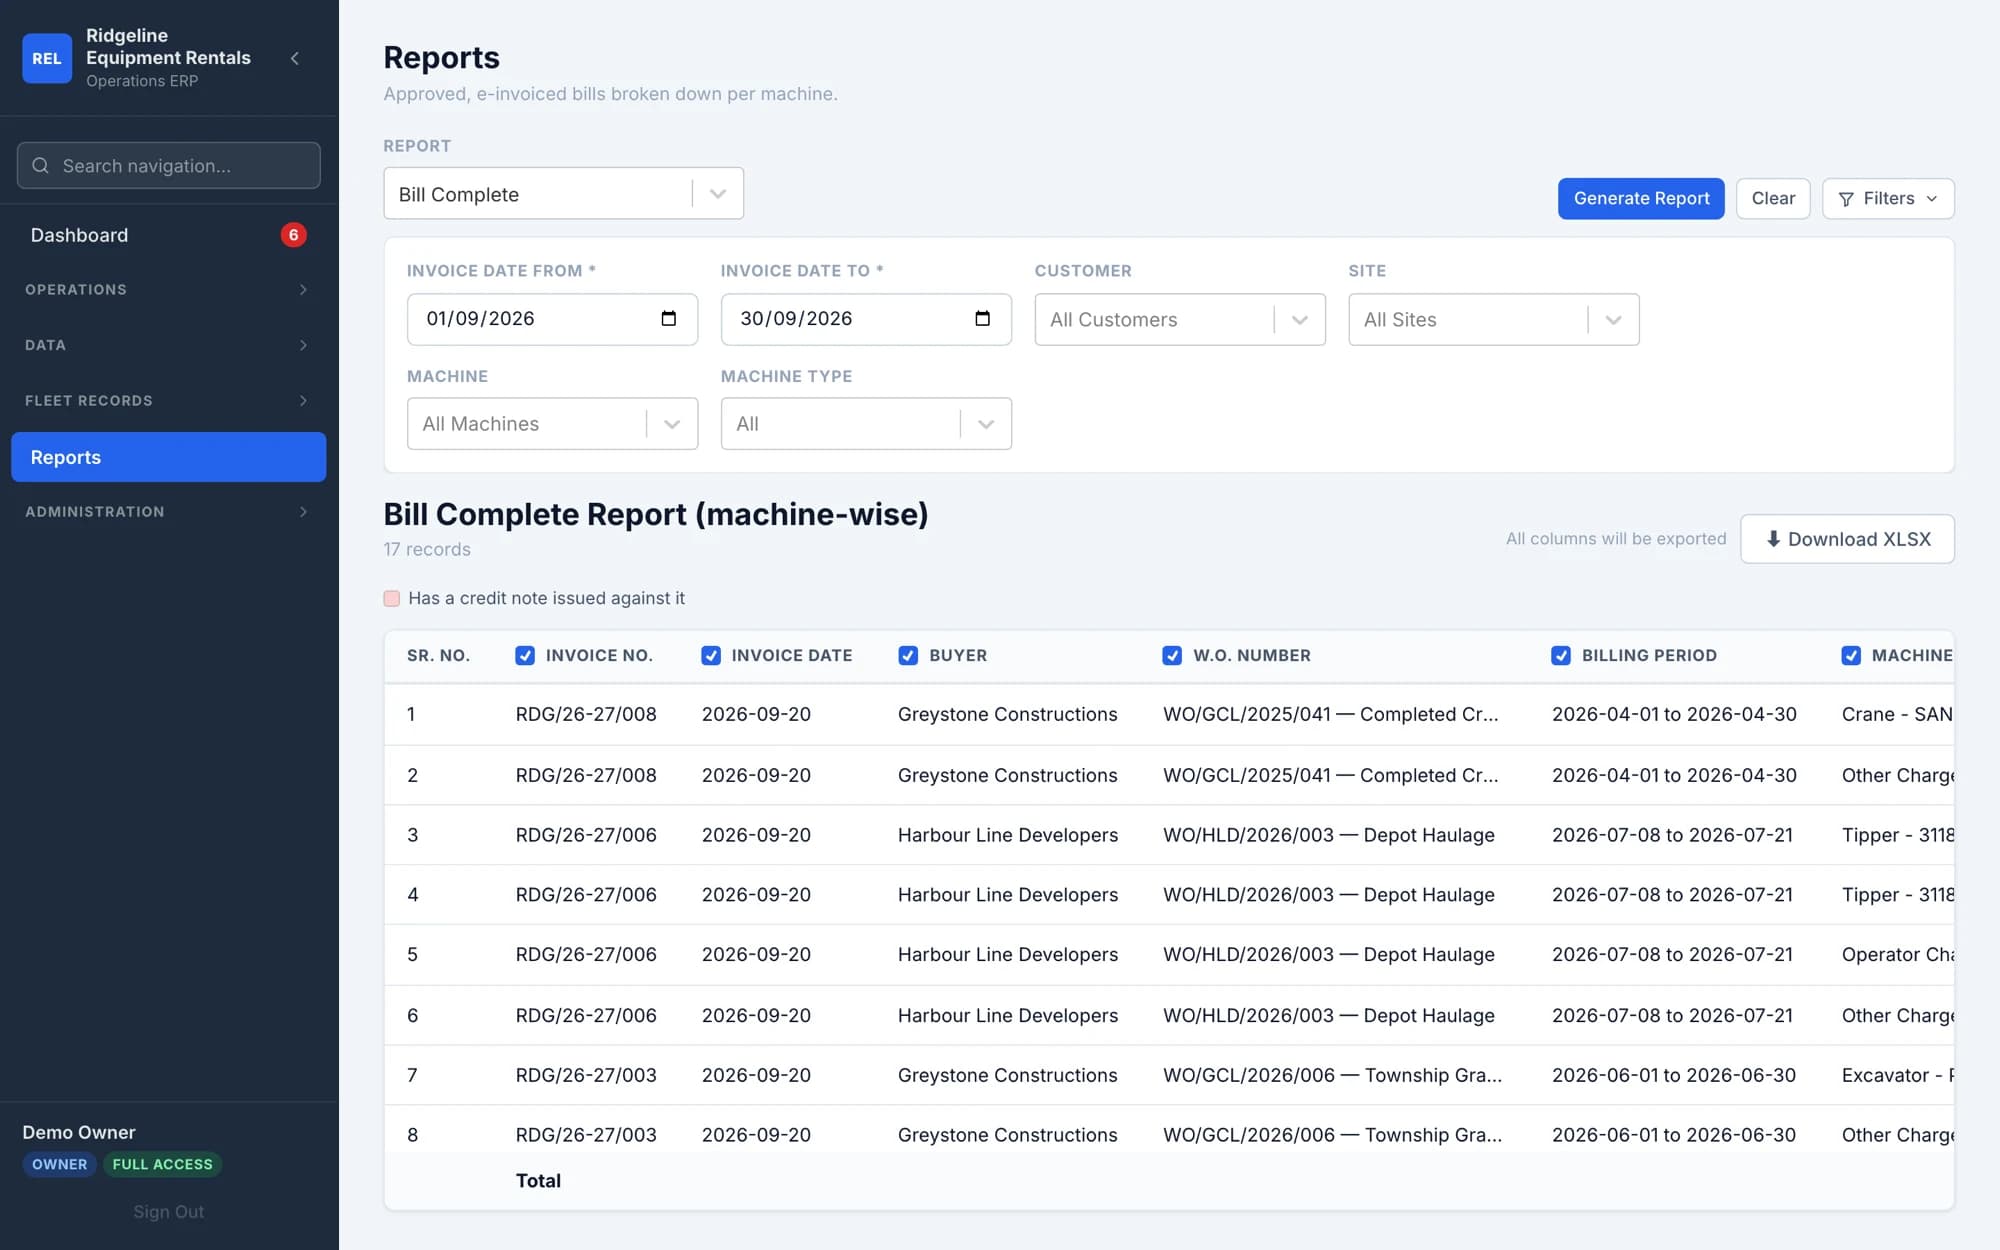Image resolution: width=2000 pixels, height=1250 pixels.
Task: Open the All Machines dropdown
Action: tap(552, 424)
